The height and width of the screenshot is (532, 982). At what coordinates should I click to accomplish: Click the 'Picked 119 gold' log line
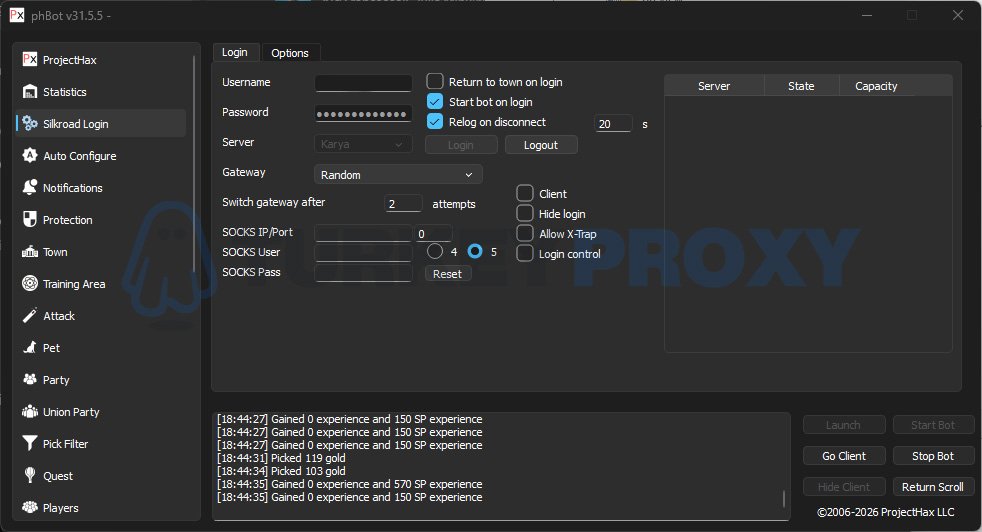point(281,458)
